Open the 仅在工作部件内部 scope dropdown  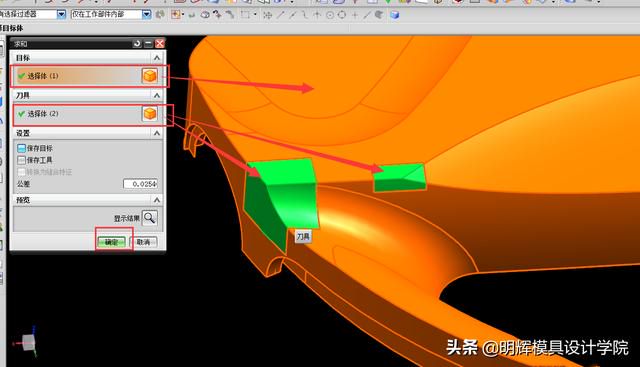pos(147,15)
